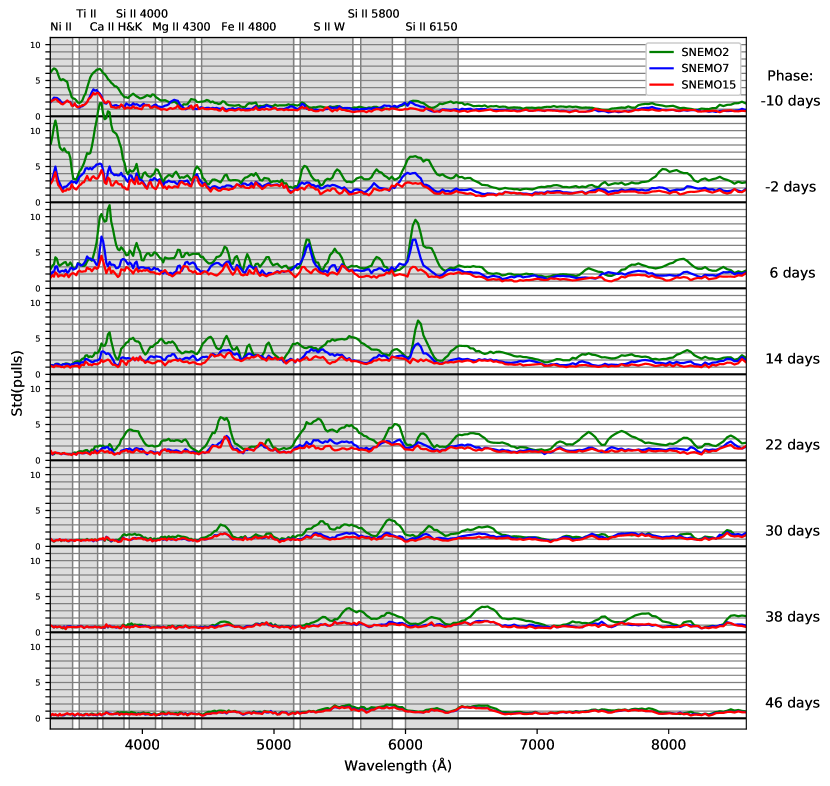Click the SNEMO7 legend label
Image resolution: width=830 pixels, height=786 pixels.
click(705, 68)
